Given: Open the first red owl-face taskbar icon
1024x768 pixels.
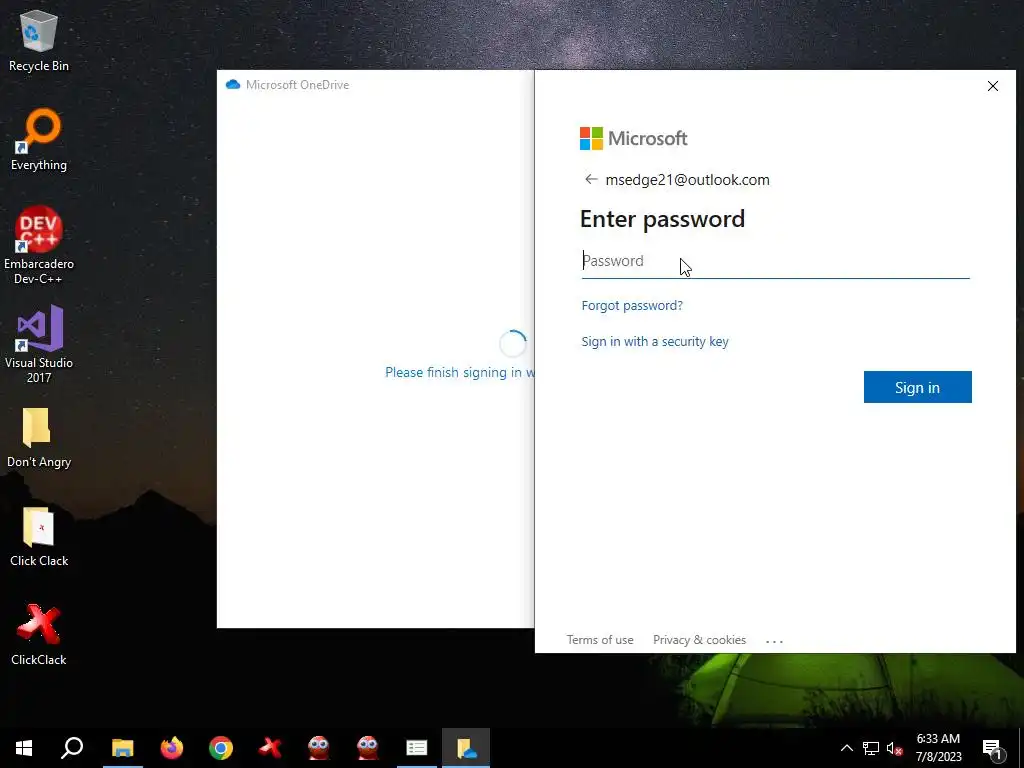Looking at the screenshot, I should (x=319, y=748).
